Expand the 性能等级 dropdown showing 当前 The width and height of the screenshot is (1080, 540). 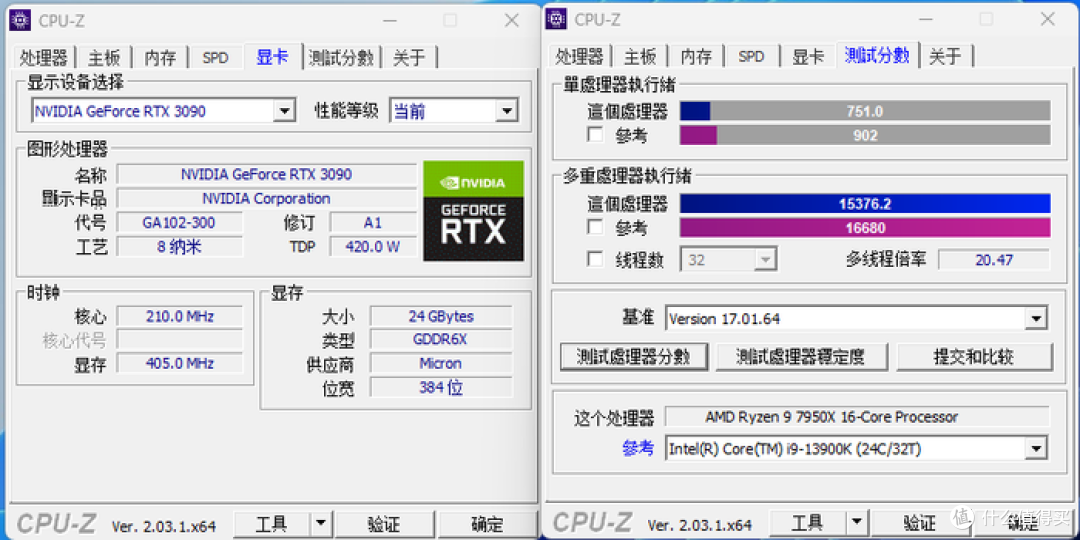(x=507, y=111)
